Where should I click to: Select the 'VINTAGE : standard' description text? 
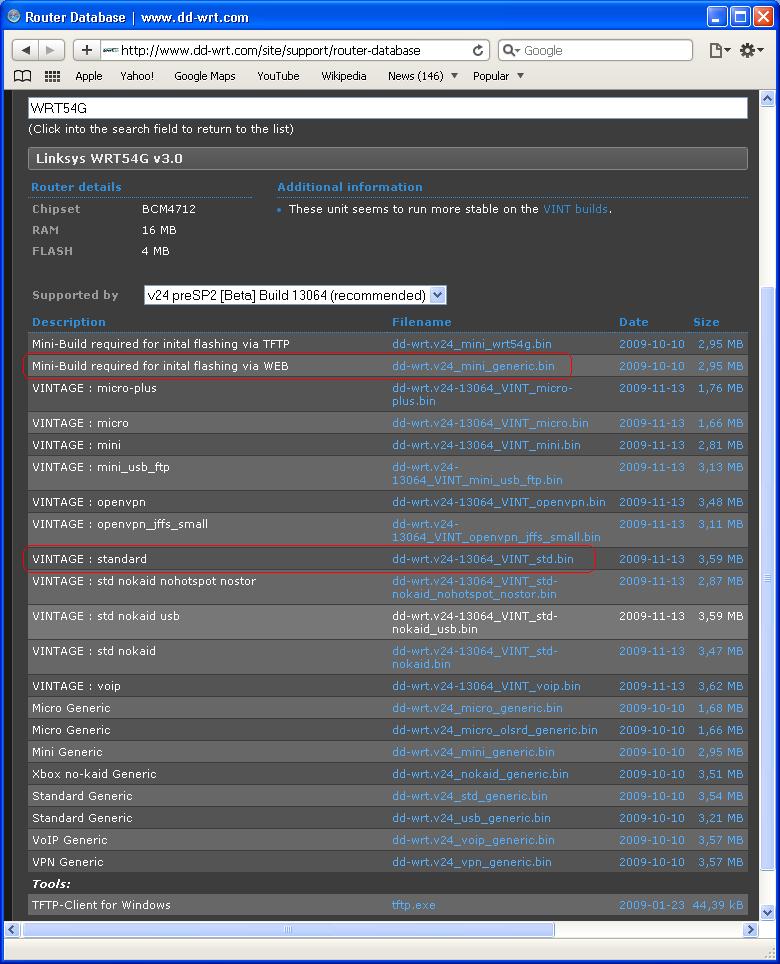pyautogui.click(x=90, y=559)
